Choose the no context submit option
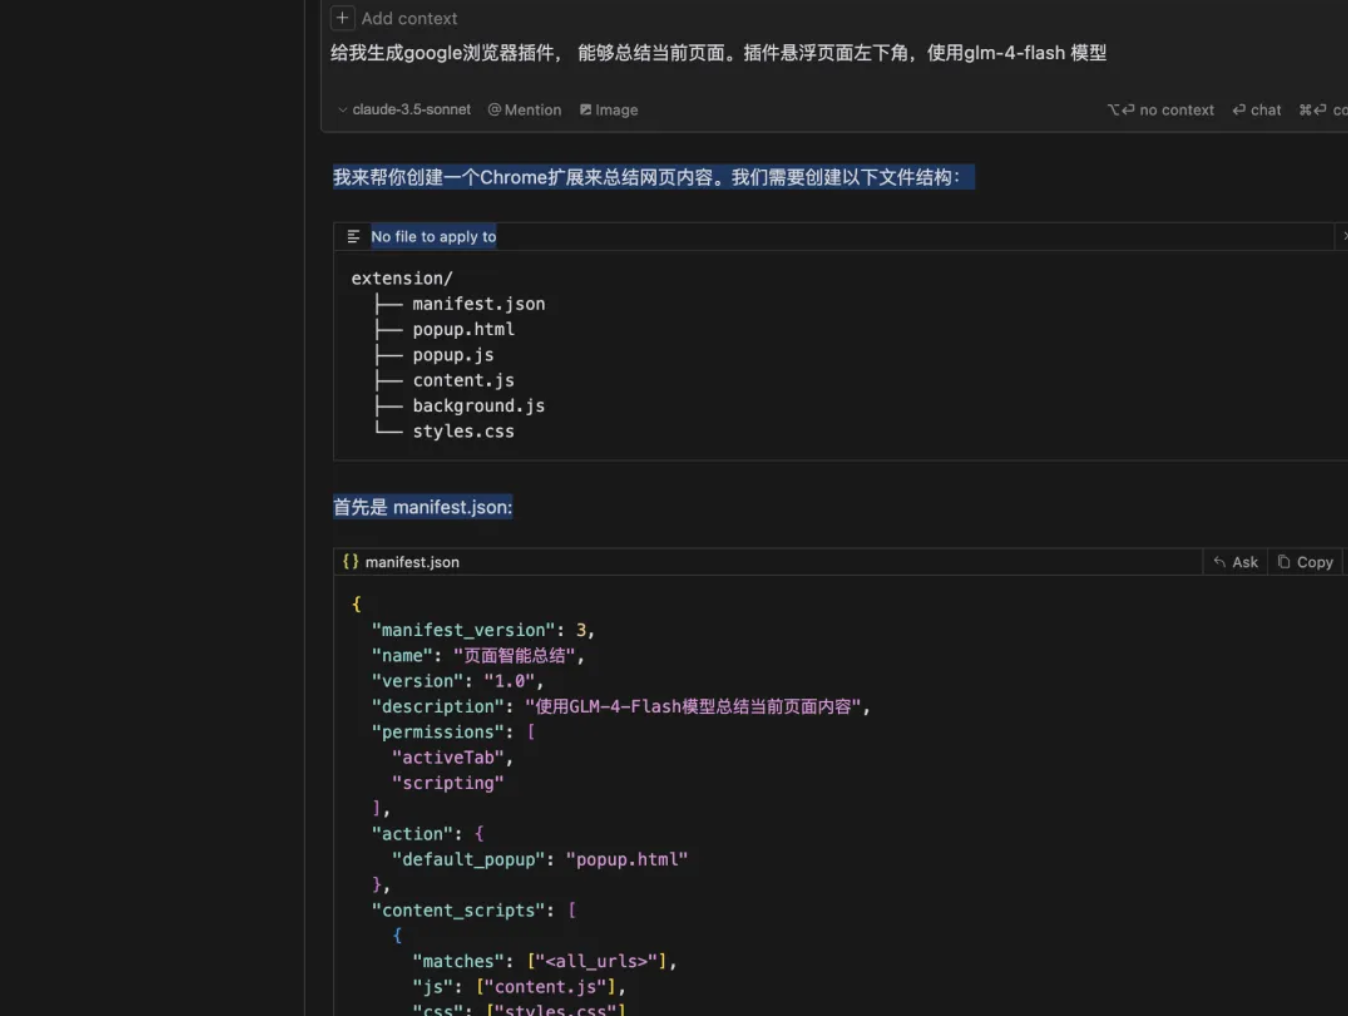1348x1016 pixels. tap(1161, 110)
